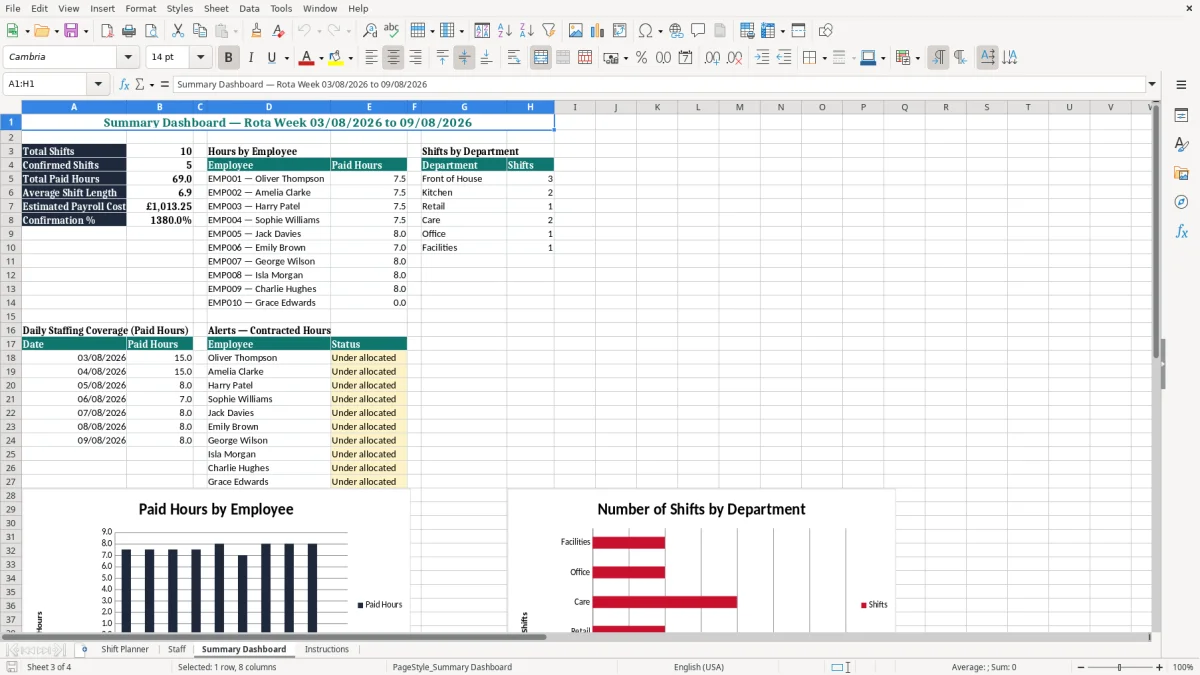
Task: Expand the formula bar
Action: [1152, 84]
